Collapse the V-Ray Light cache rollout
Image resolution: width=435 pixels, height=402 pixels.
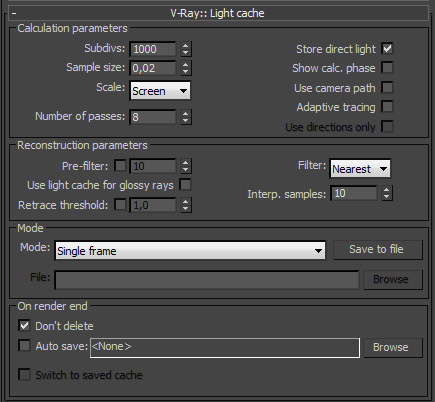tap(14, 14)
